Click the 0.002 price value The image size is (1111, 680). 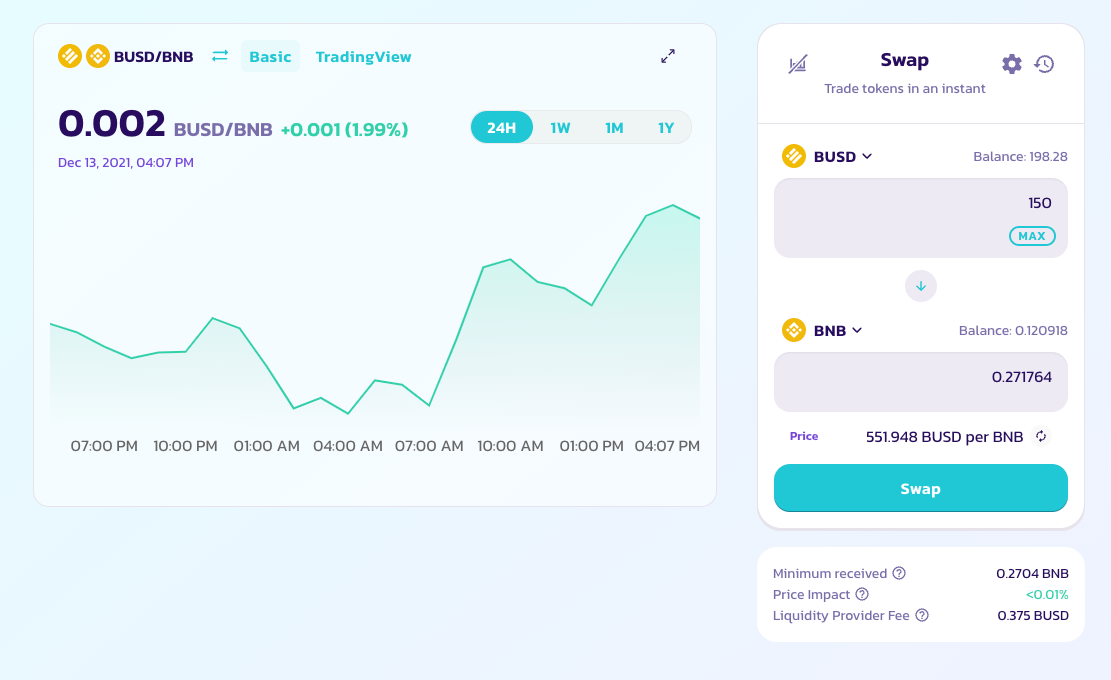pyautogui.click(x=112, y=124)
